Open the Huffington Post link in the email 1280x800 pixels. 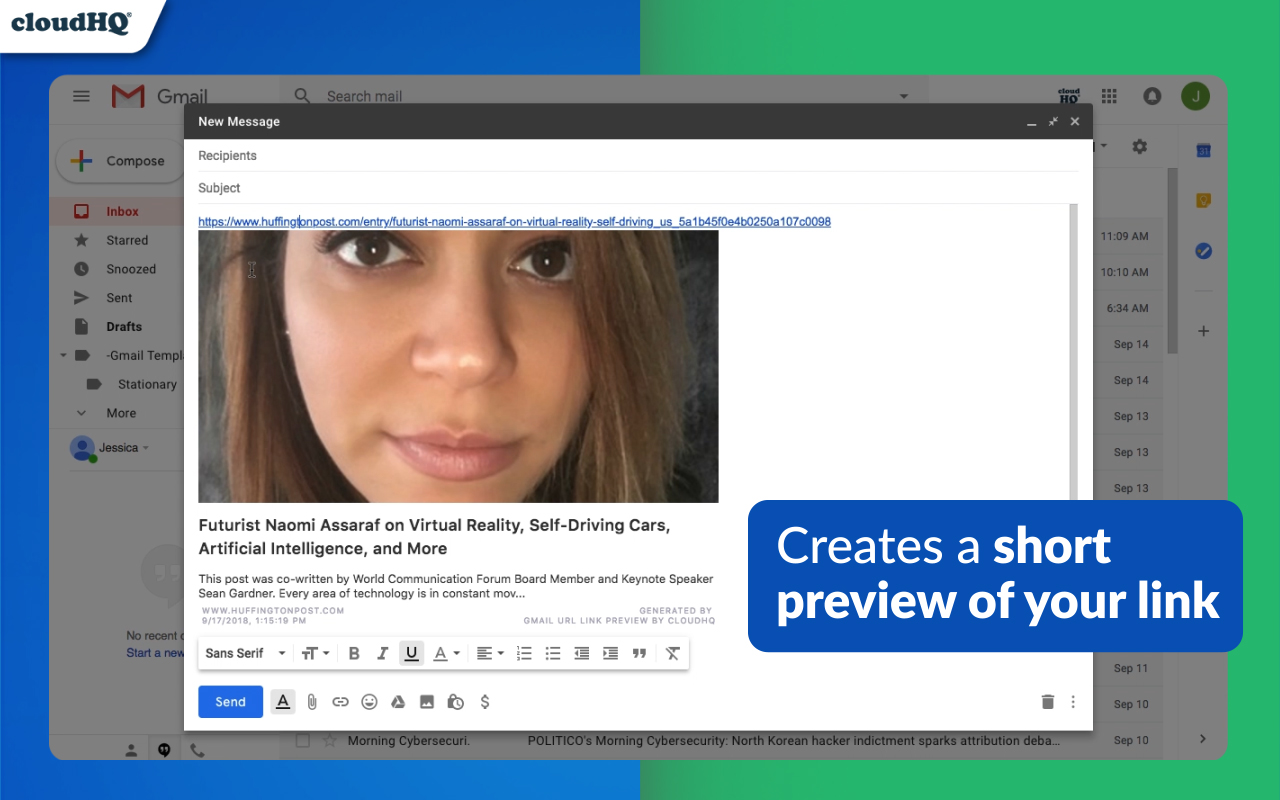(514, 221)
